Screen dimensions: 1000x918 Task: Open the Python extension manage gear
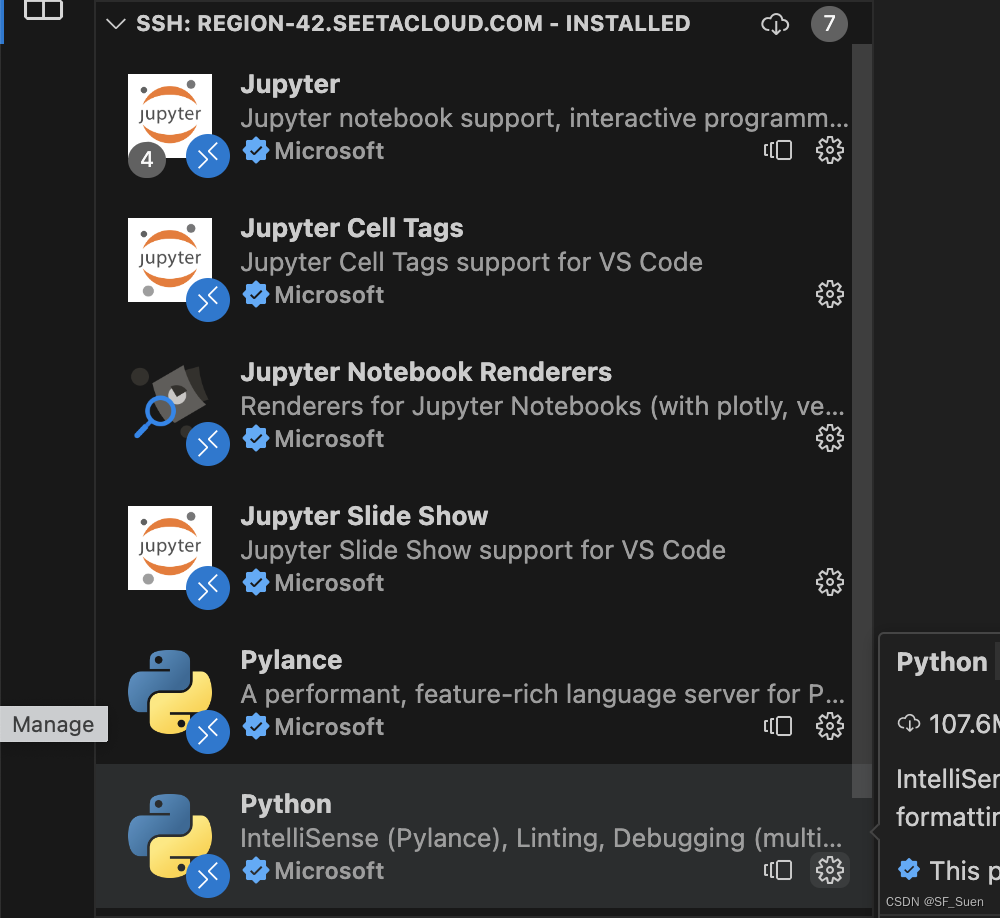click(829, 870)
